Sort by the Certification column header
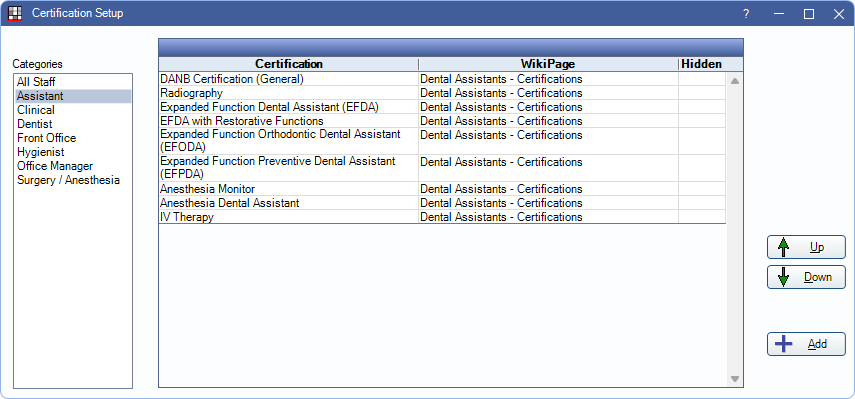The image size is (855, 399). click(x=288, y=64)
